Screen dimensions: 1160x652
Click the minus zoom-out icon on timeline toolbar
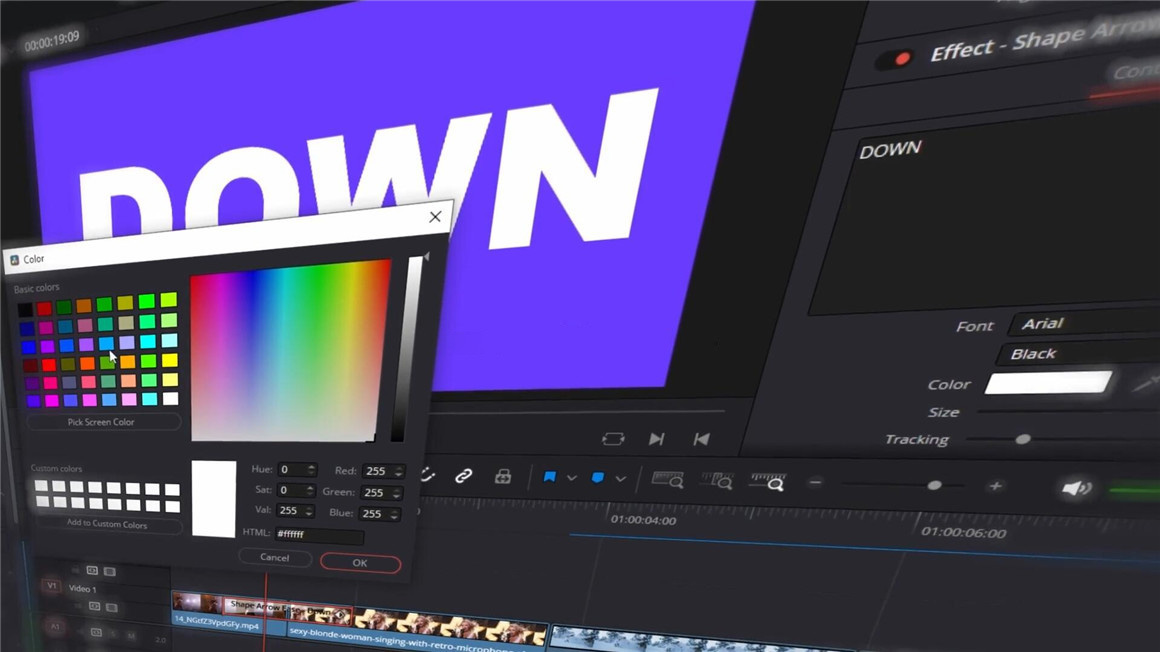(x=815, y=483)
